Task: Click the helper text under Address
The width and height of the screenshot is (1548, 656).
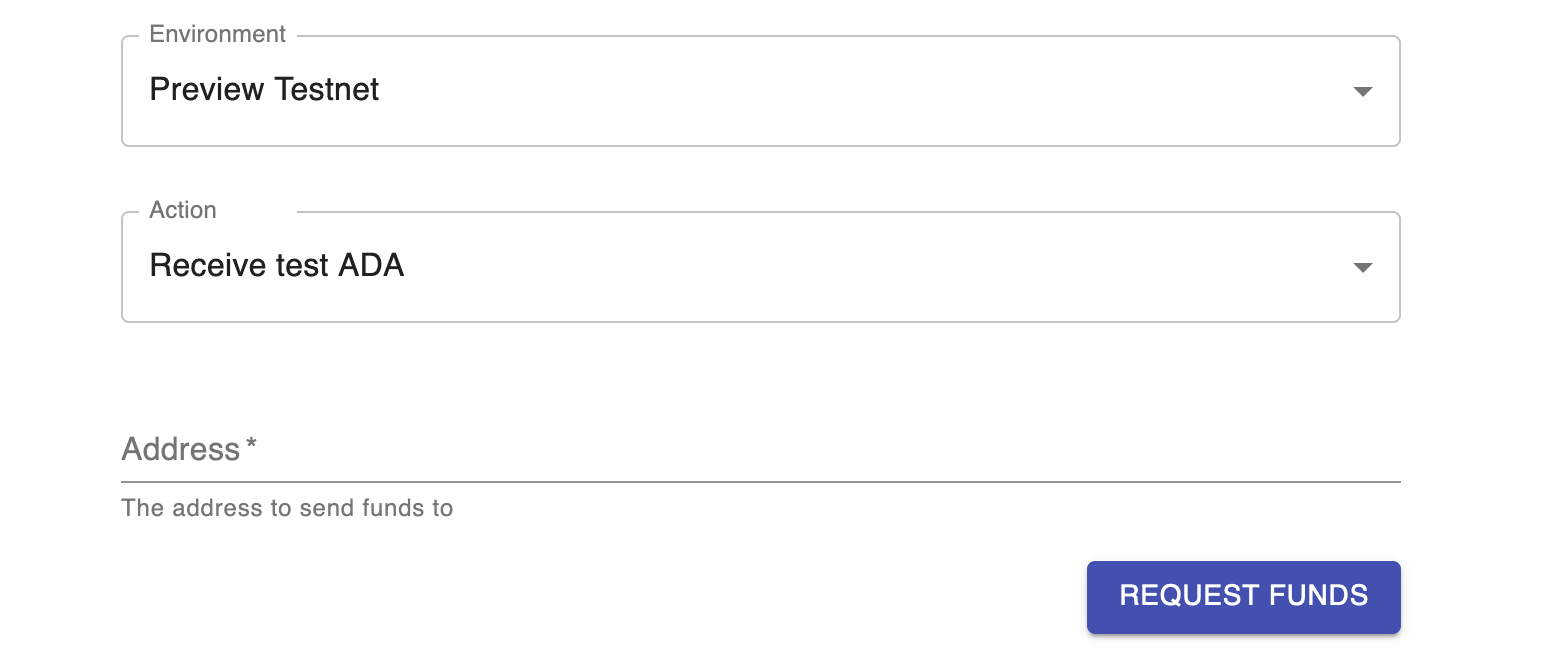Action: point(287,508)
